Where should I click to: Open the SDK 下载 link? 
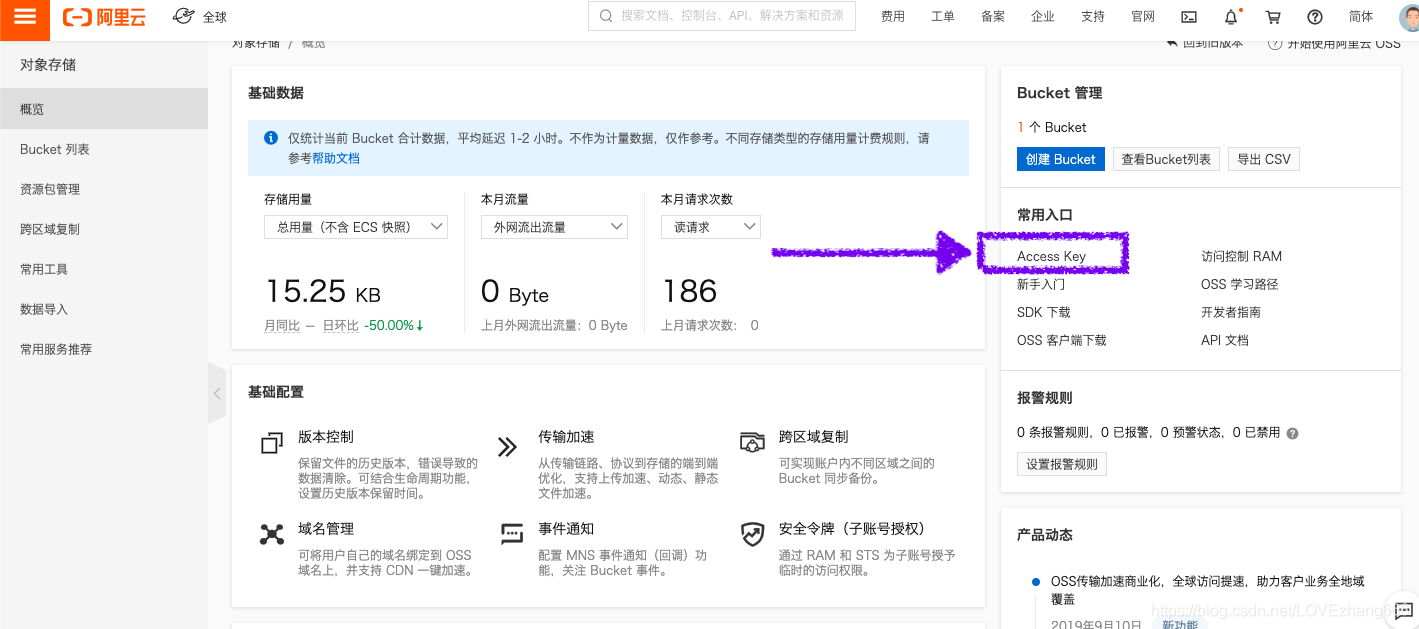point(1044,312)
